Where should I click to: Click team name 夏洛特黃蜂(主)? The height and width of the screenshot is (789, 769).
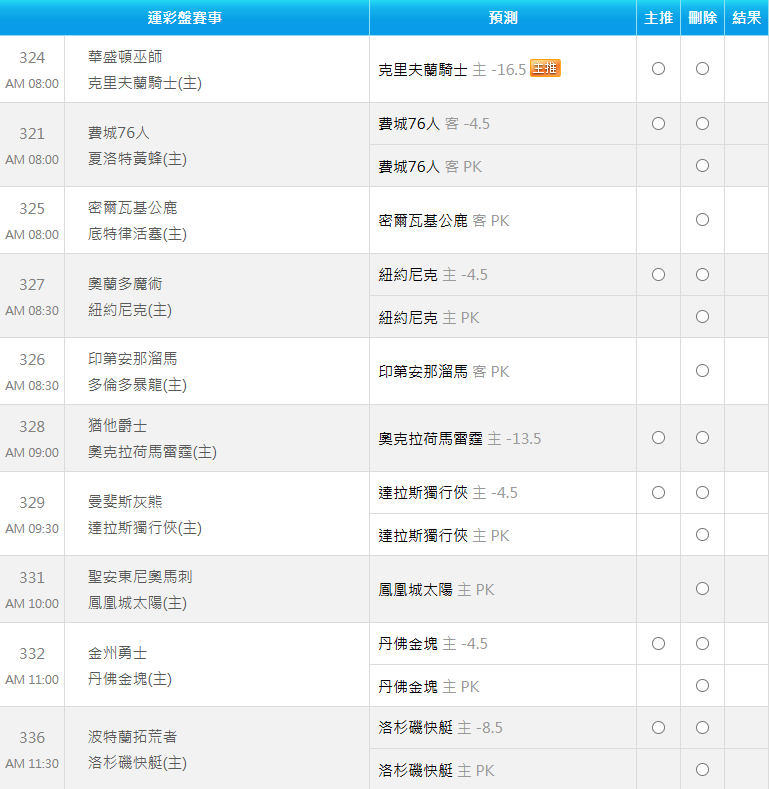click(x=137, y=159)
